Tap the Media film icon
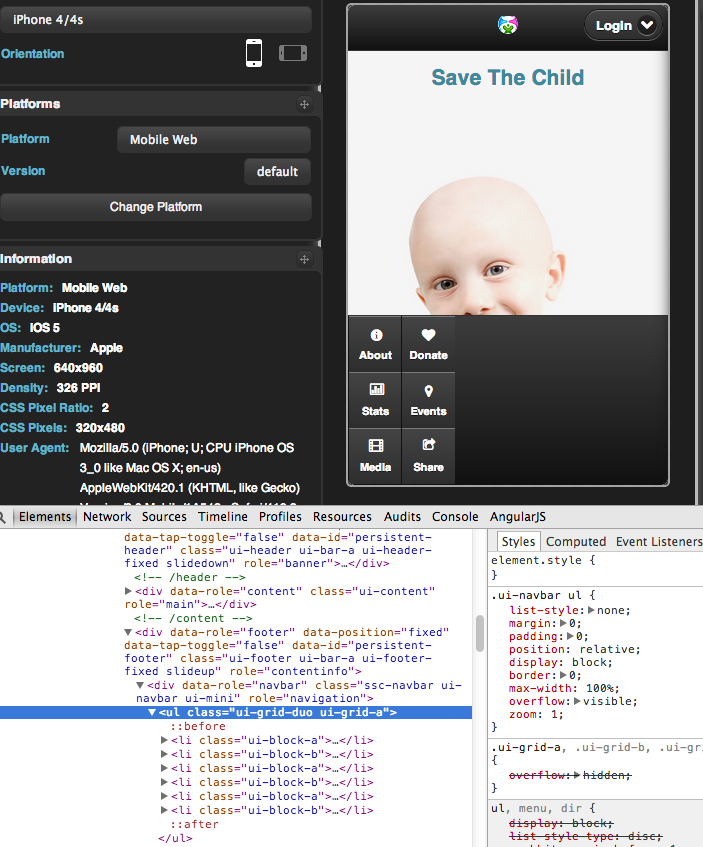 click(x=376, y=446)
